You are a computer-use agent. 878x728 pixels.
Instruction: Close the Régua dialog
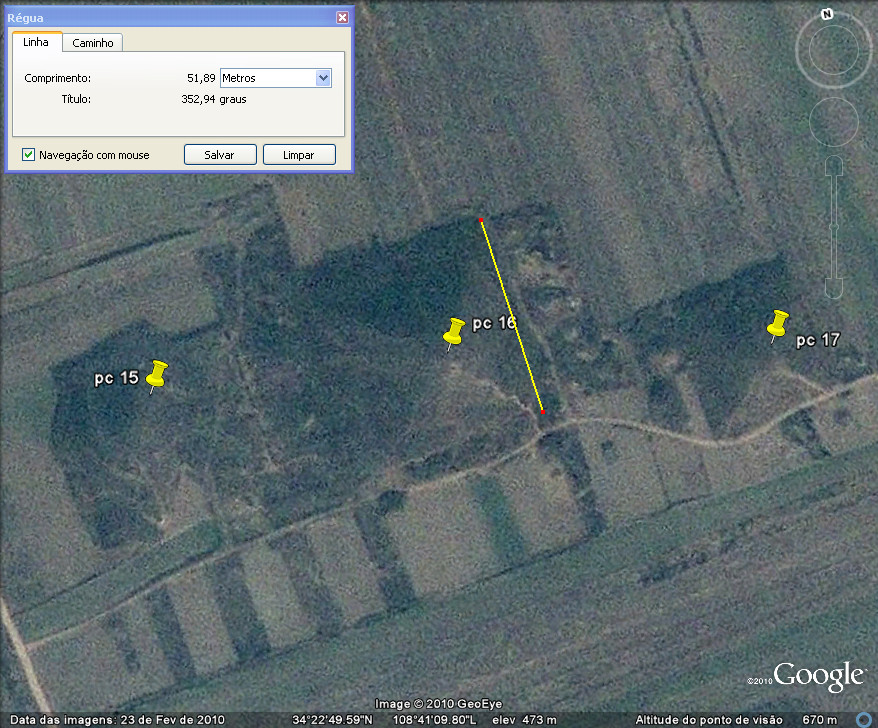click(x=342, y=18)
